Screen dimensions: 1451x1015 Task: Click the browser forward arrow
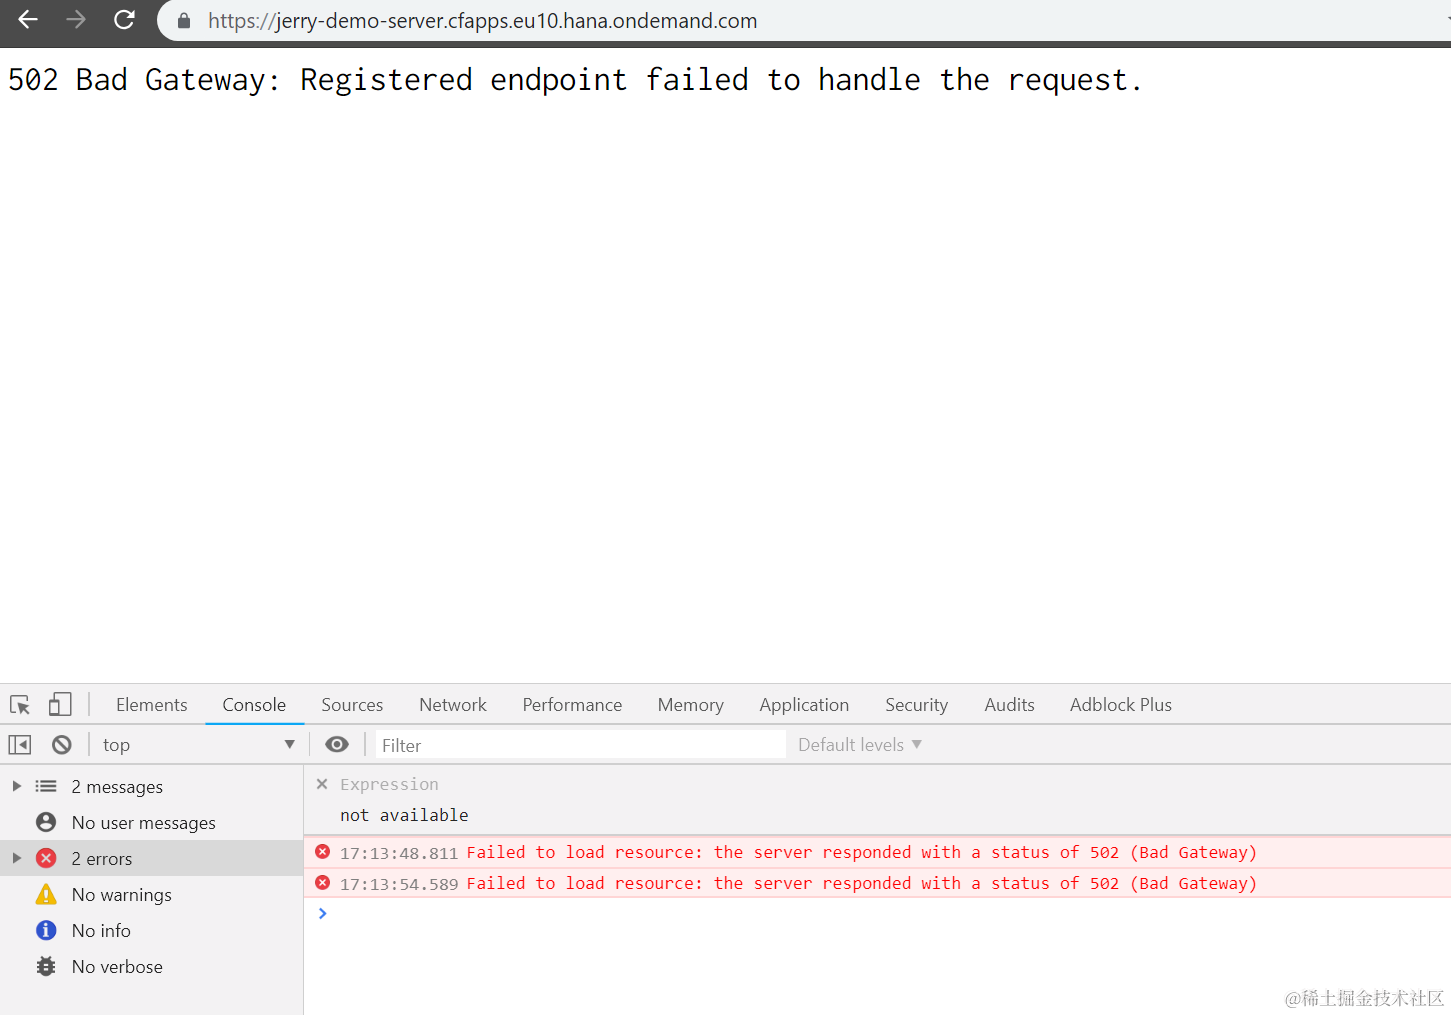coord(76,20)
